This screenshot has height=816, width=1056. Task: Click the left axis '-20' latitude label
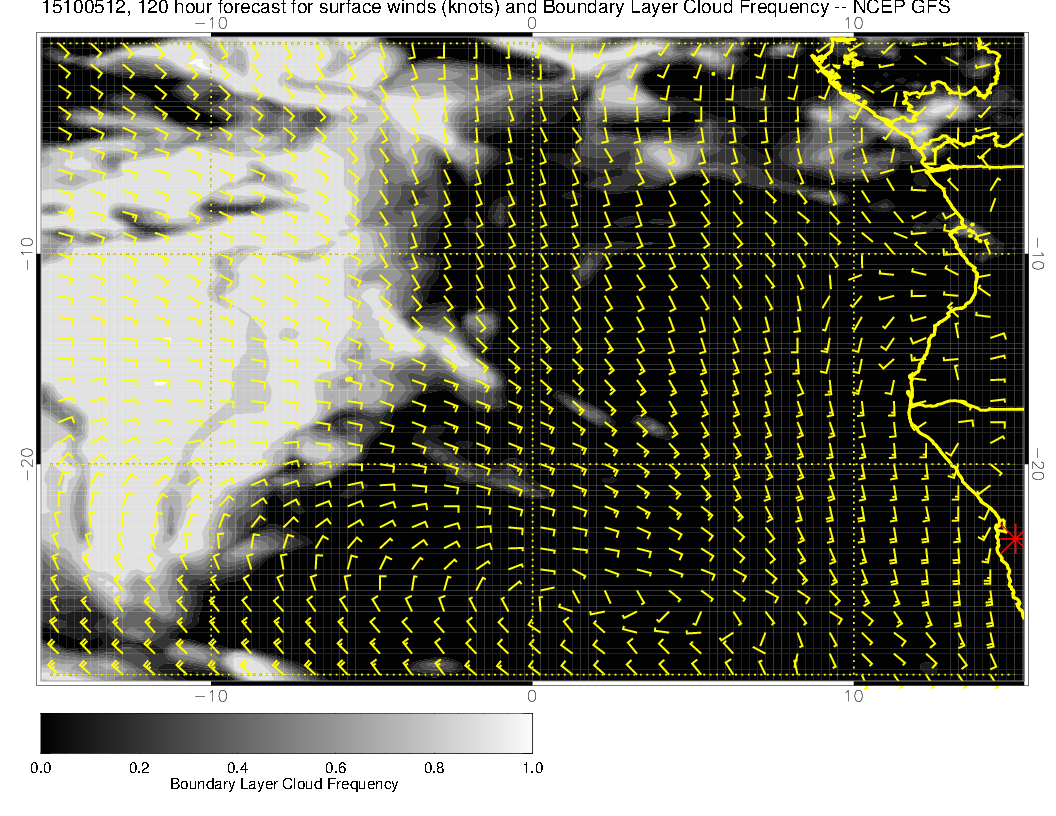(27, 464)
